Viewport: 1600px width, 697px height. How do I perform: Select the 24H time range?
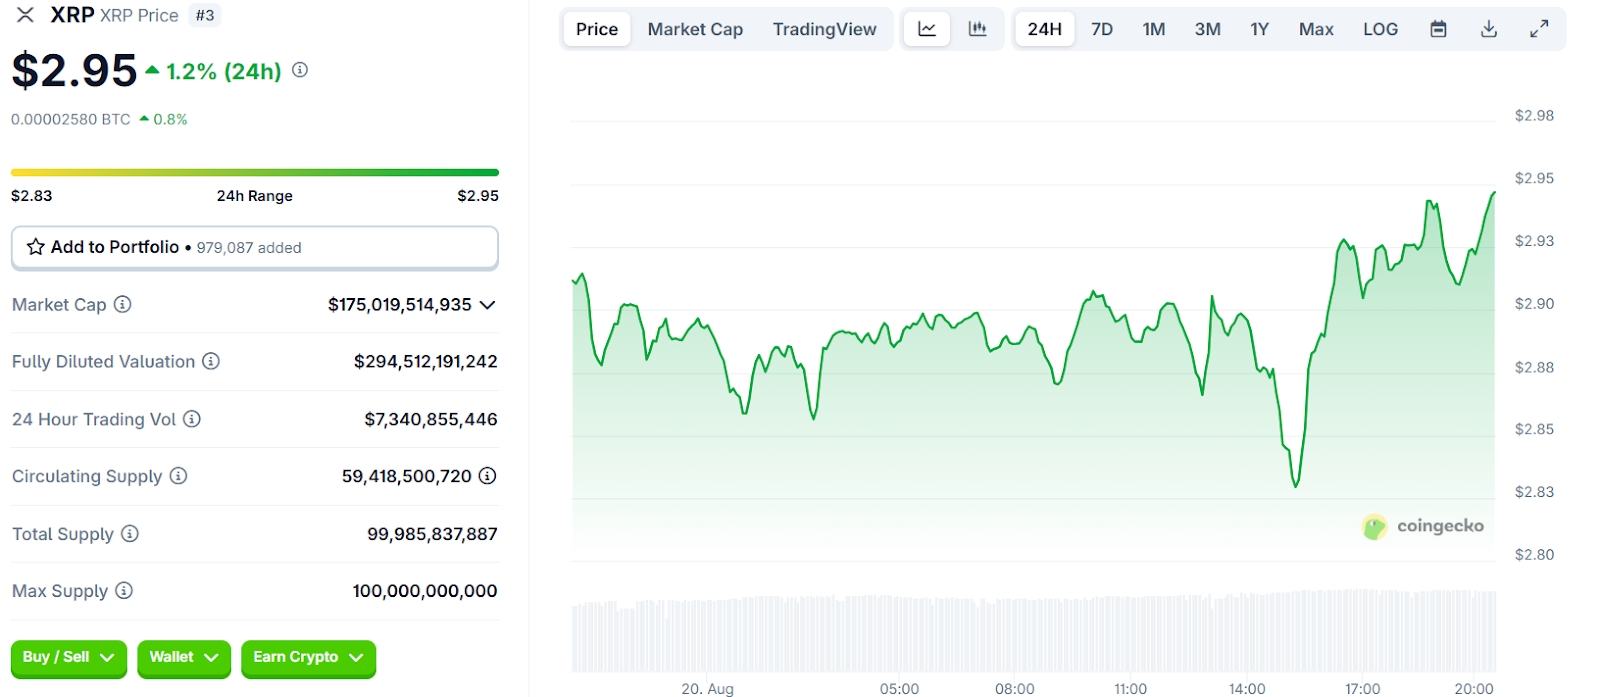pyautogui.click(x=1045, y=29)
